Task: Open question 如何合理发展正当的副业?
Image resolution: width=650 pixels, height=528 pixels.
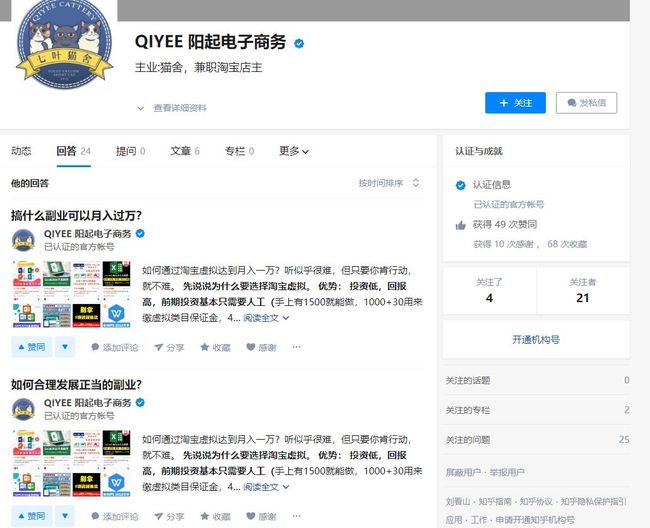Action: (76, 385)
